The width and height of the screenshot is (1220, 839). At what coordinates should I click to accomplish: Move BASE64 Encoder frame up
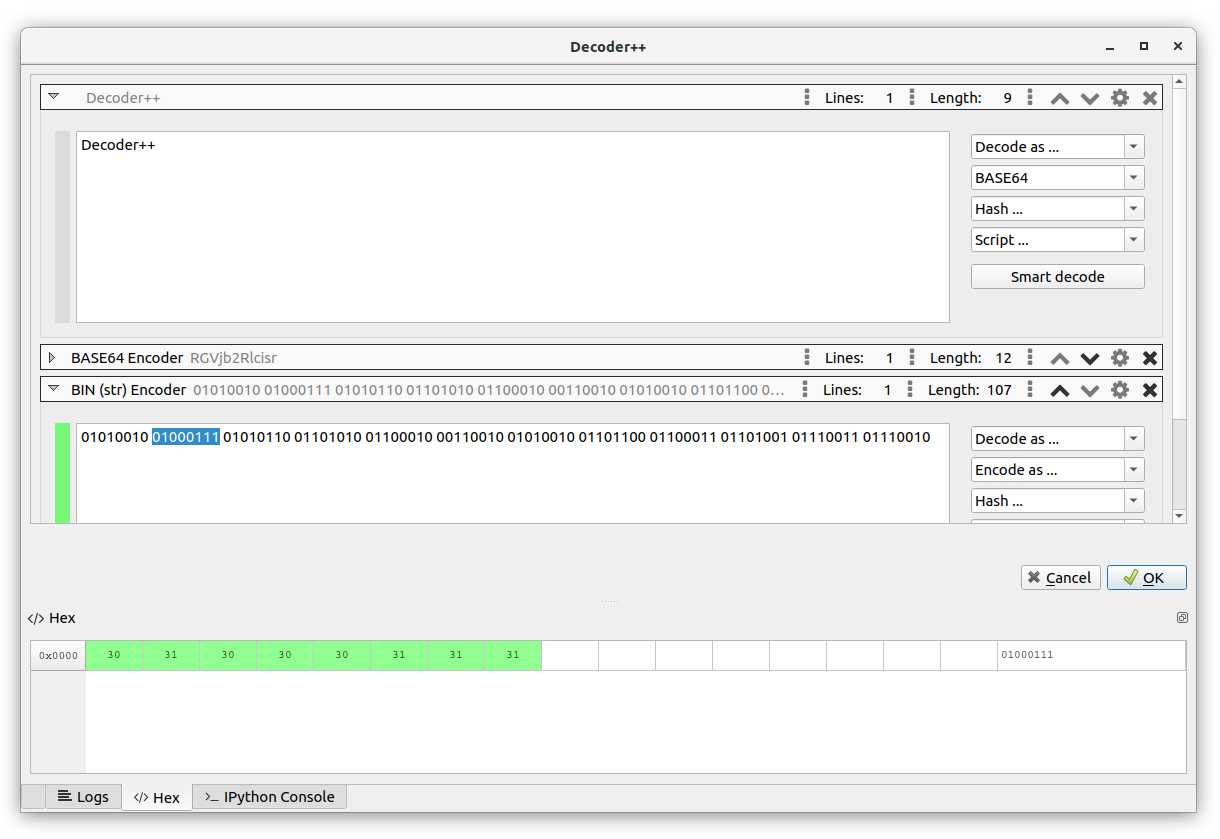click(1060, 358)
